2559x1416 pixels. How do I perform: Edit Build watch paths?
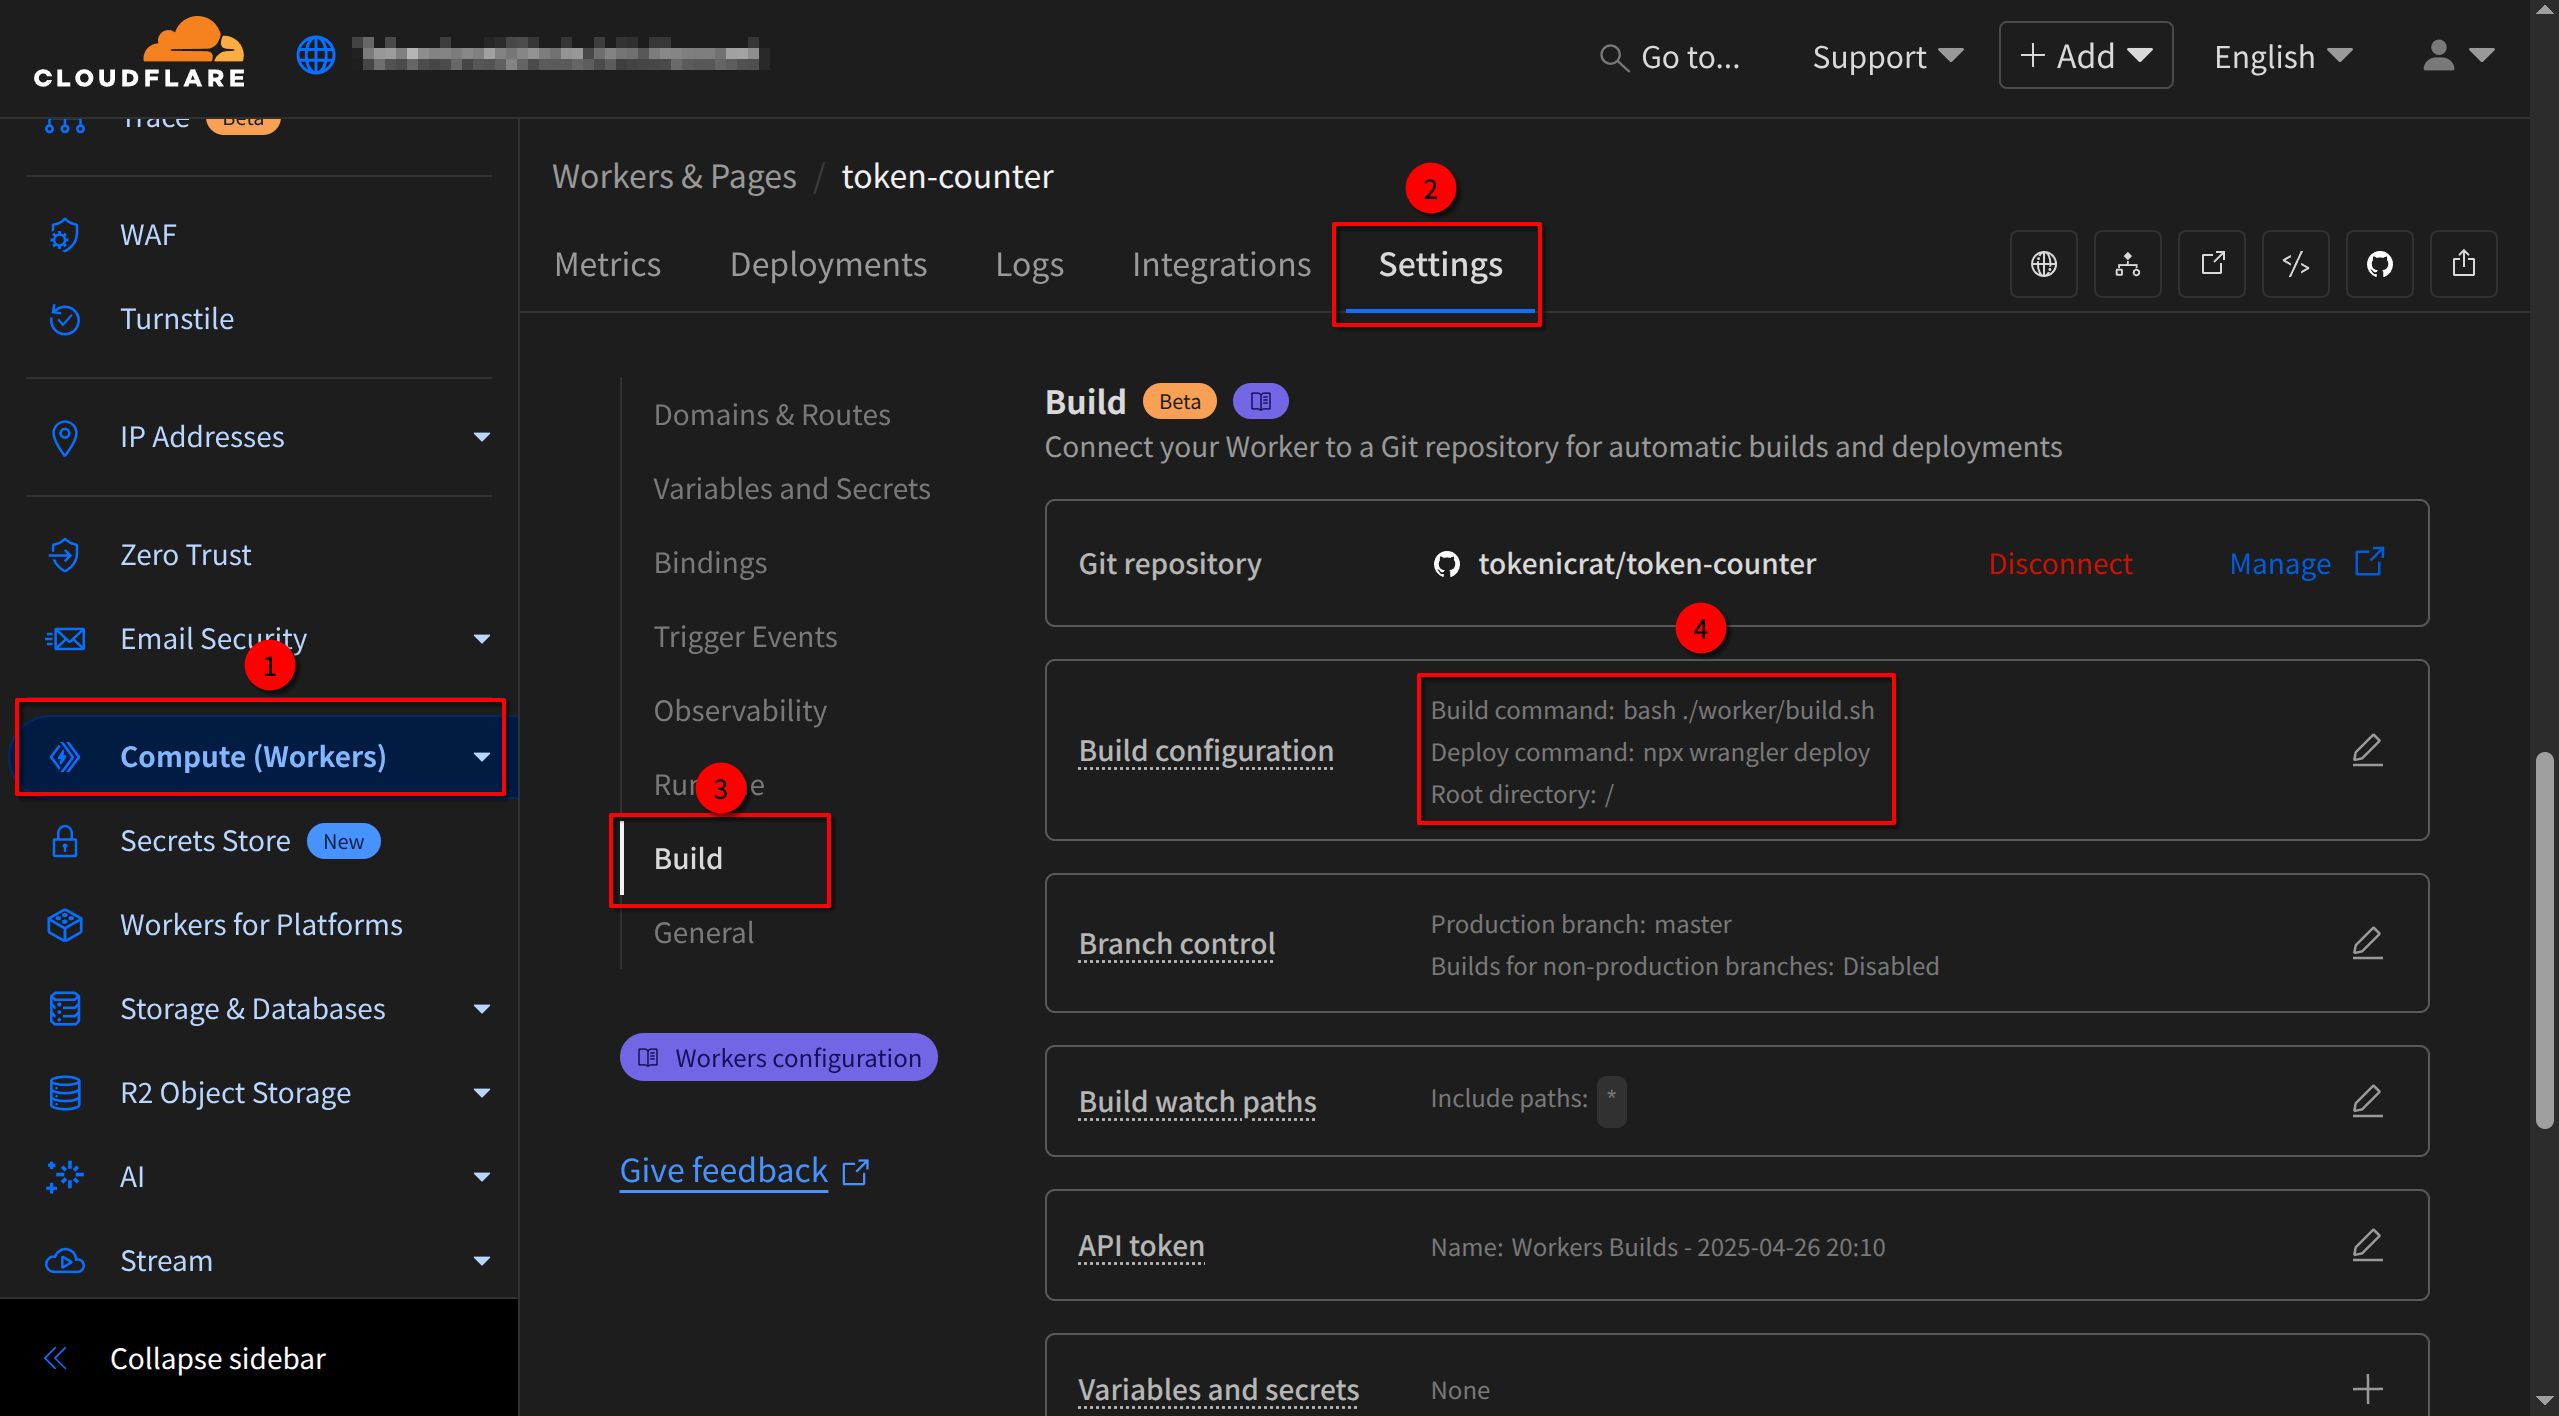click(x=2367, y=1101)
